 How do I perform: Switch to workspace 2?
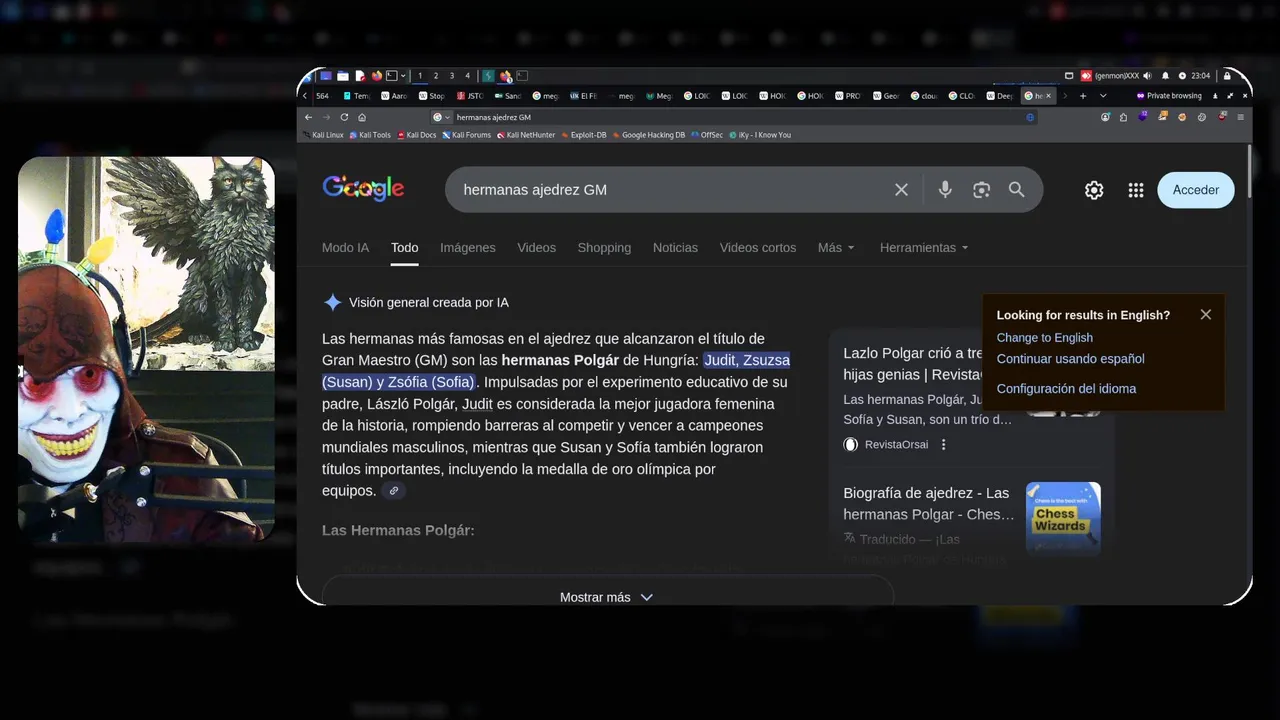click(x=436, y=76)
